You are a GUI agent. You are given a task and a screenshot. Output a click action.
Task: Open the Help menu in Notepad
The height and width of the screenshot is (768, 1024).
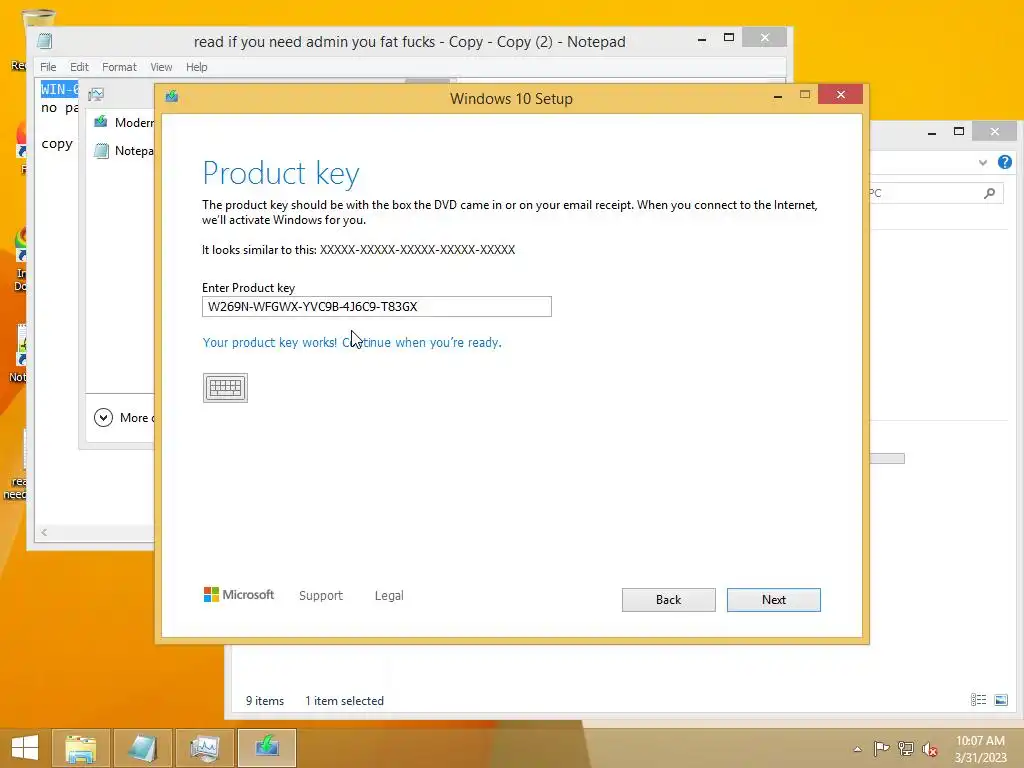[197, 67]
